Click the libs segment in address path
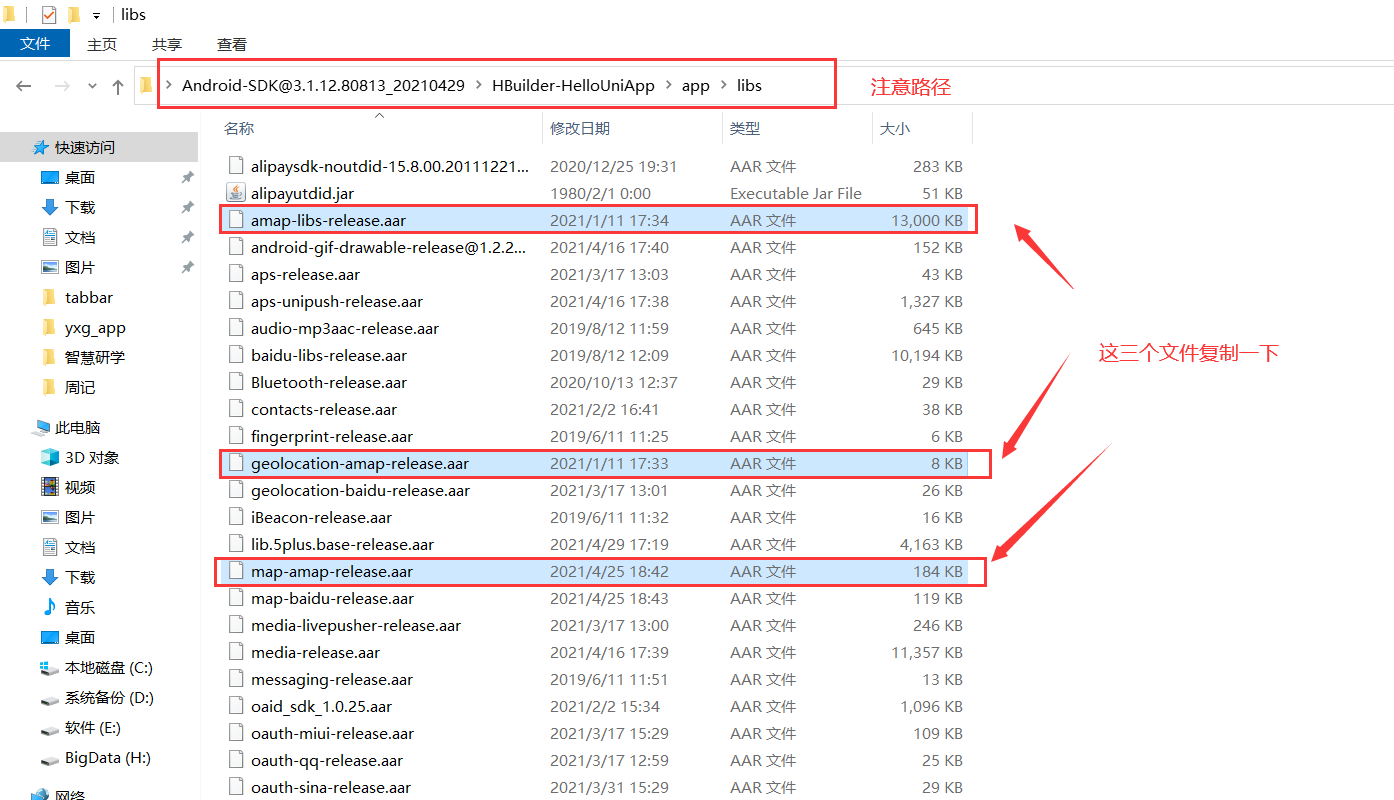This screenshot has width=1394, height=800. 749,86
